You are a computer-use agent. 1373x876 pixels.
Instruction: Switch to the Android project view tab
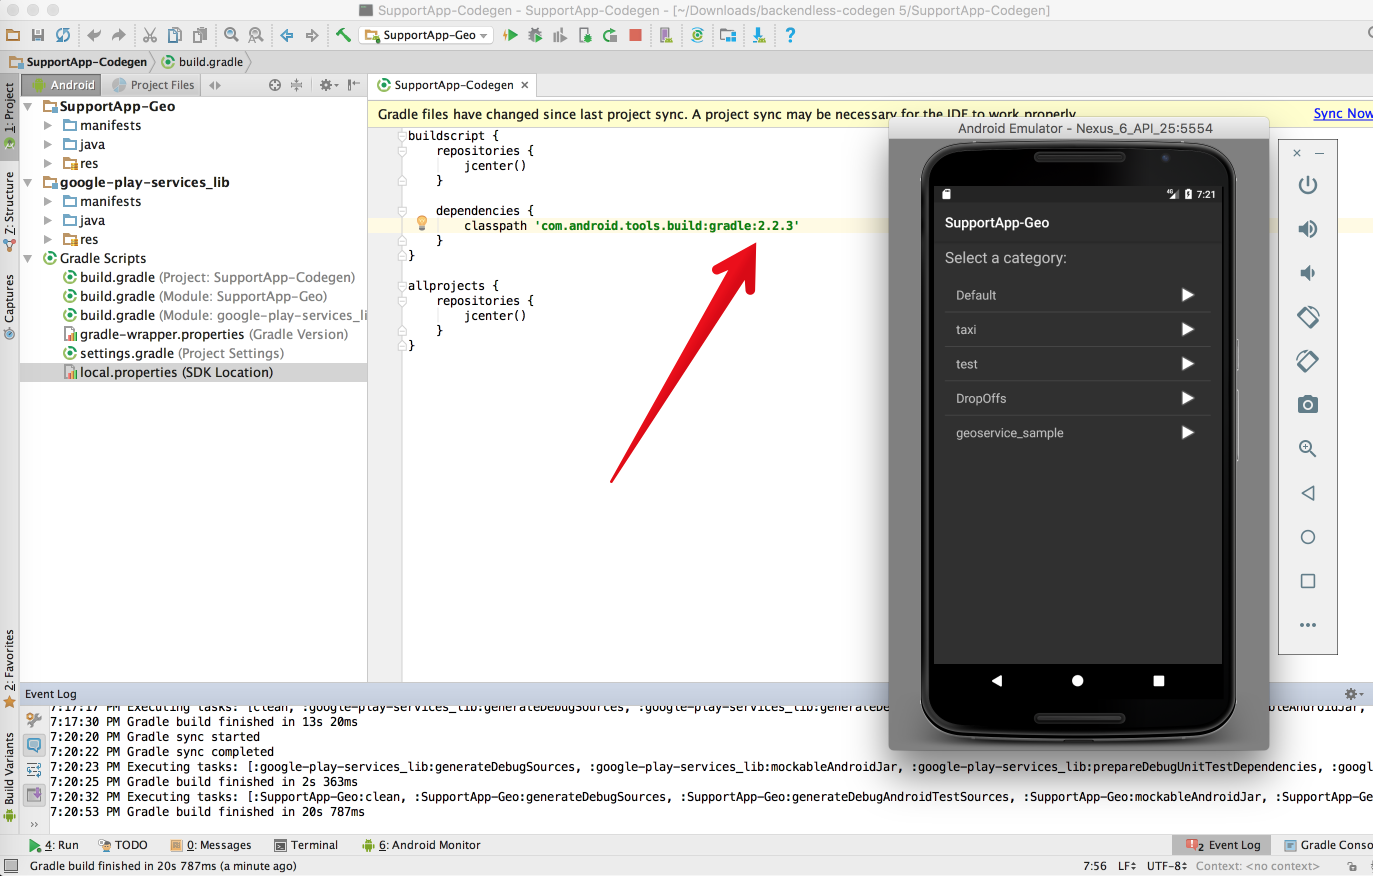tap(64, 85)
